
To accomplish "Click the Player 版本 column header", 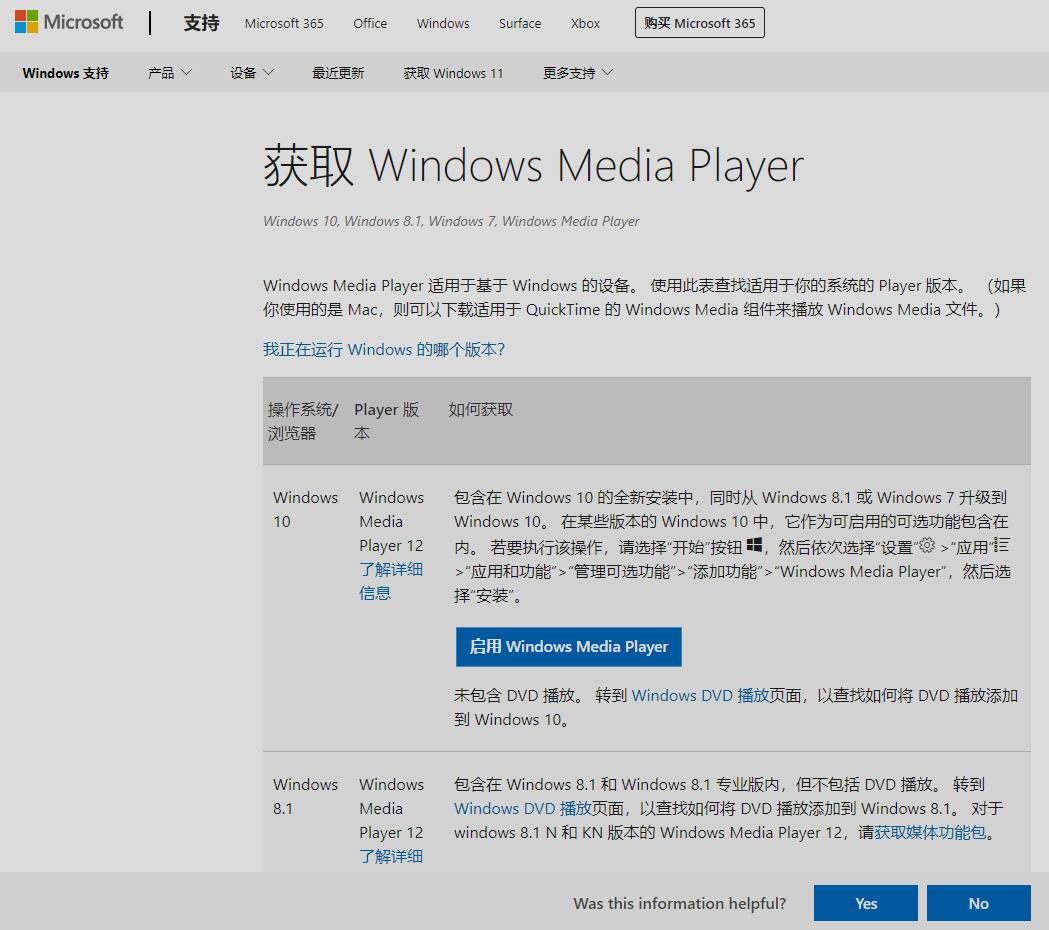I will point(386,422).
